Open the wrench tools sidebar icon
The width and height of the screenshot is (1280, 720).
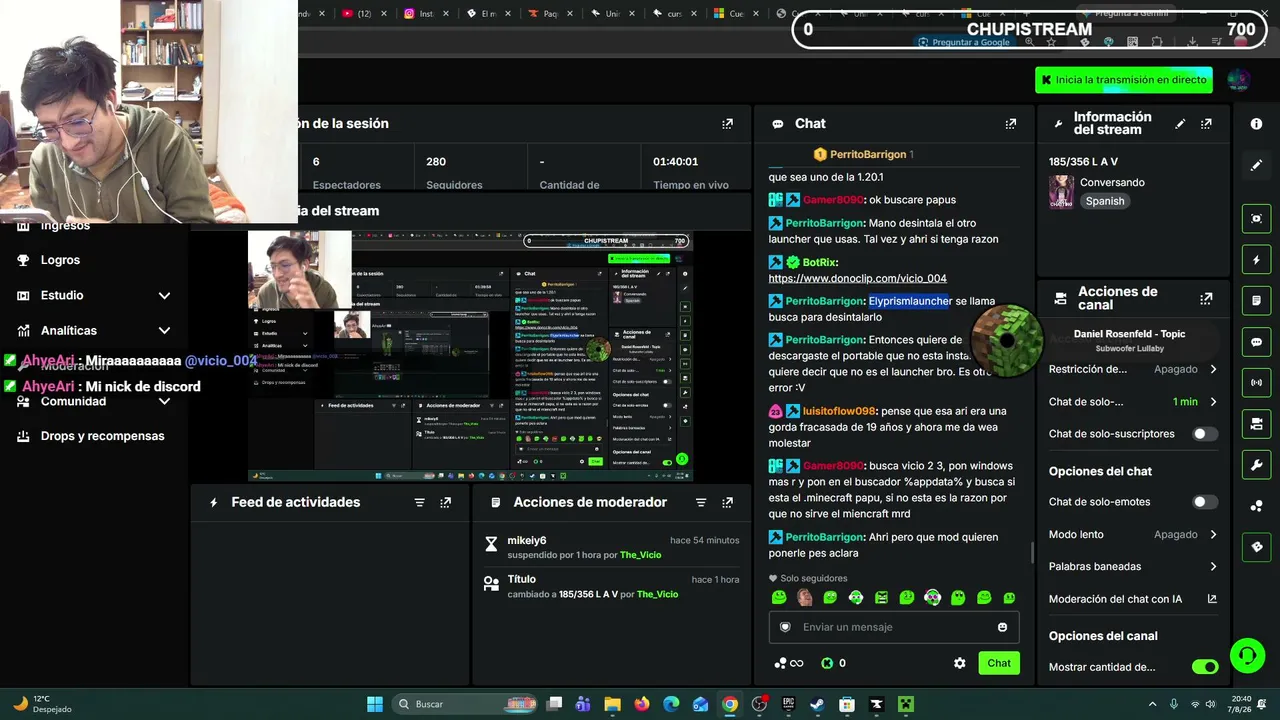point(1256,465)
